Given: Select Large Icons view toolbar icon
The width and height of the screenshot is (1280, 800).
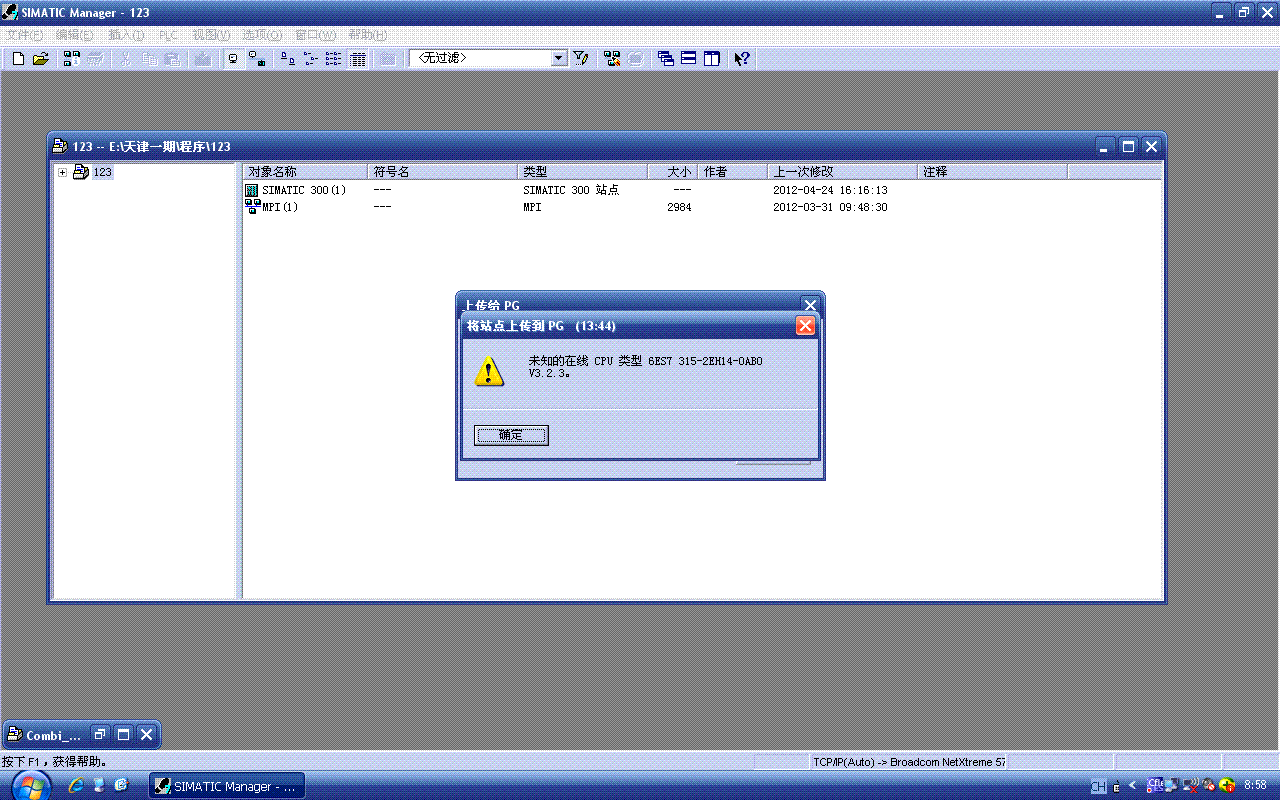Looking at the screenshot, I should click(x=287, y=59).
